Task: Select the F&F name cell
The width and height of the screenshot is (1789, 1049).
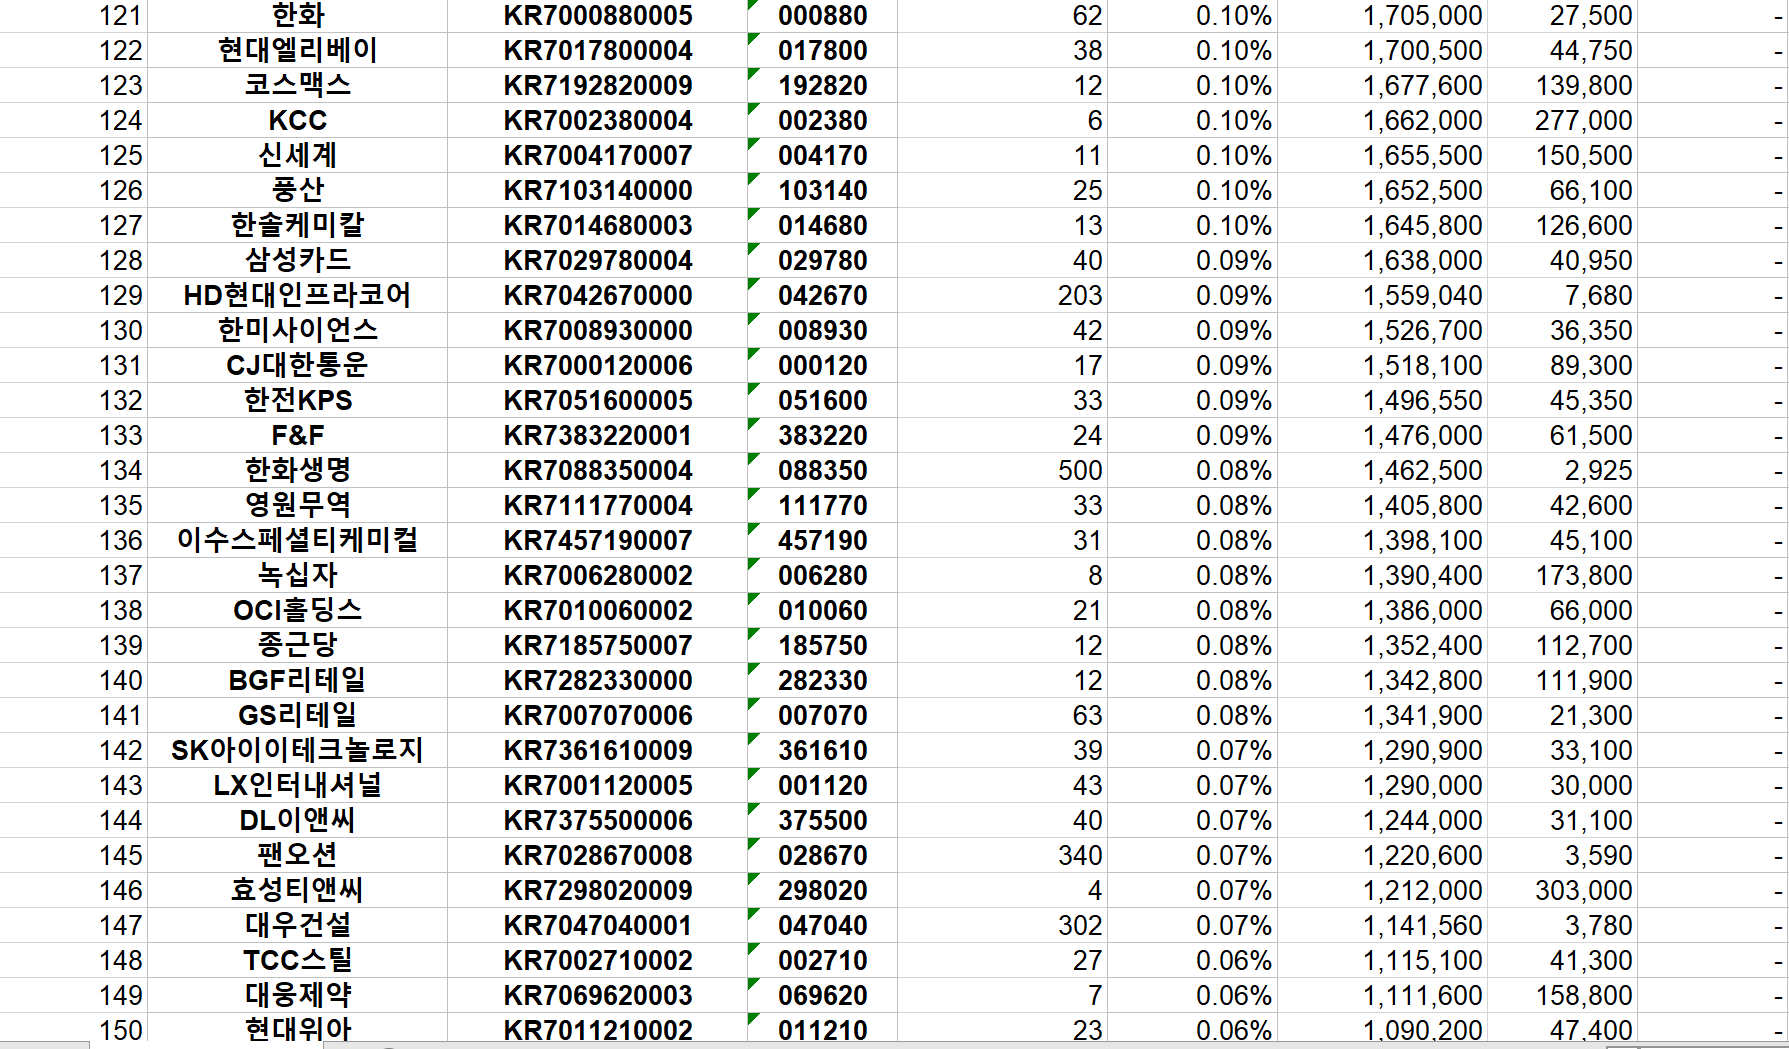Action: (x=298, y=436)
